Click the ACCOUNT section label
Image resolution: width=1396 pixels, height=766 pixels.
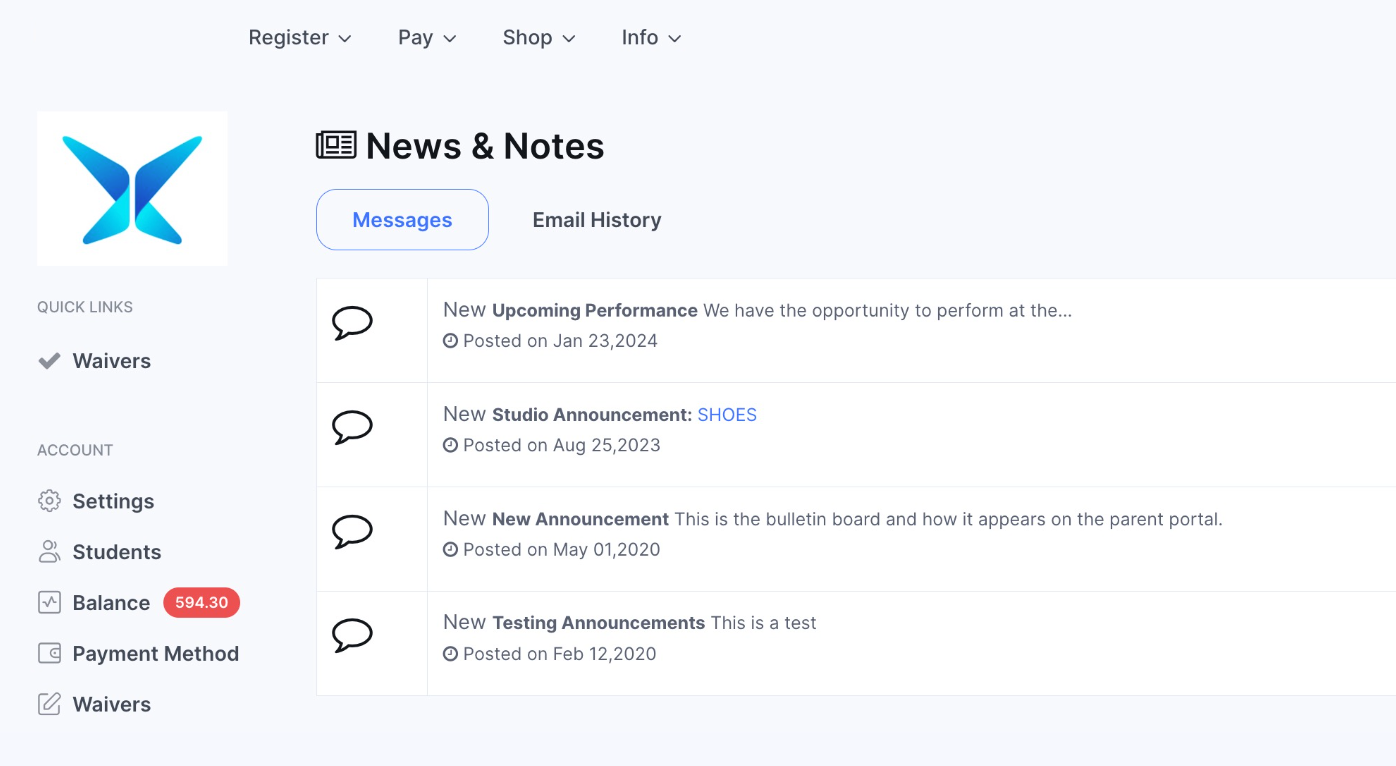[75, 450]
